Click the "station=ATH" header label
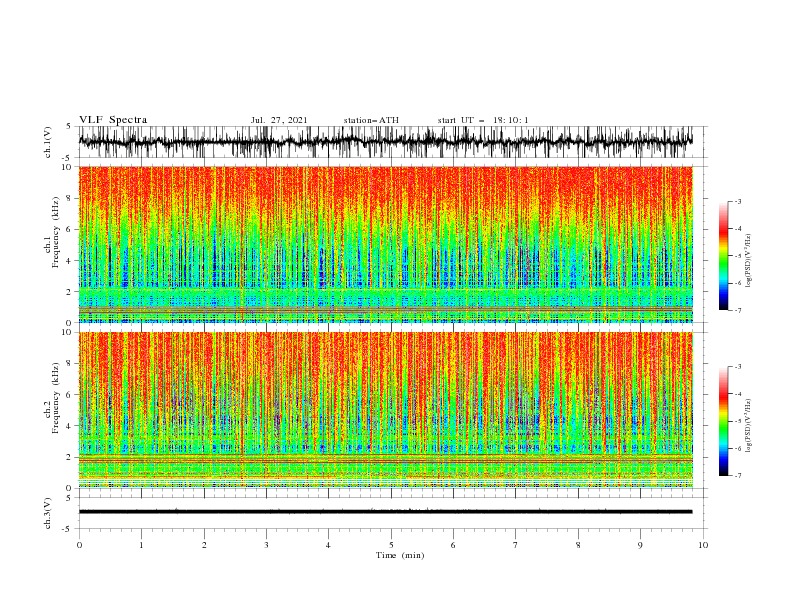Image resolution: width=792 pixels, height=612 pixels. [x=371, y=120]
